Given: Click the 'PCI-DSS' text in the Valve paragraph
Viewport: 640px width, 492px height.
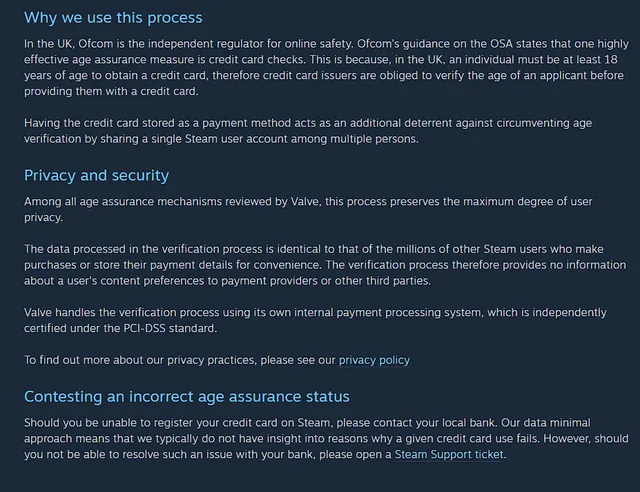Looking at the screenshot, I should tap(144, 328).
